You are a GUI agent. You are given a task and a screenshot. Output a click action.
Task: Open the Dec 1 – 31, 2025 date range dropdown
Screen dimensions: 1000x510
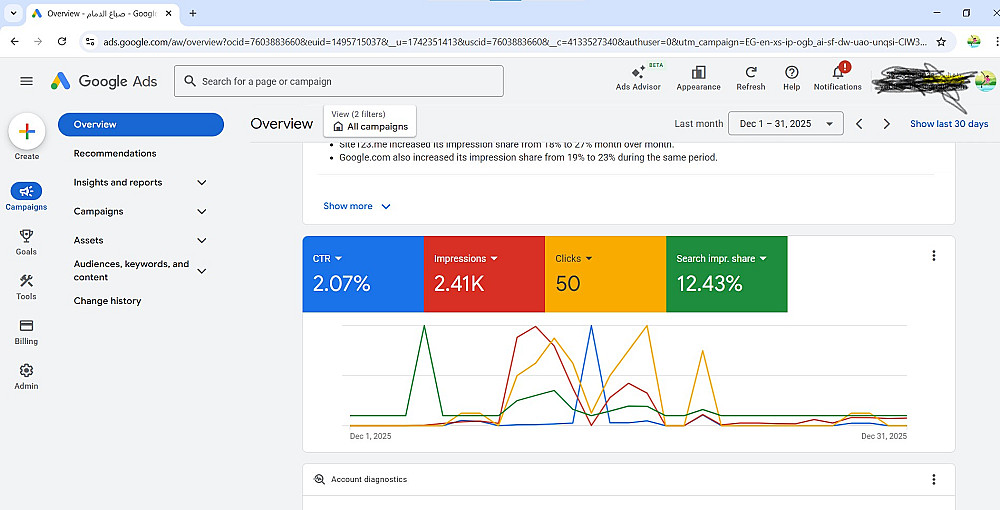787,124
